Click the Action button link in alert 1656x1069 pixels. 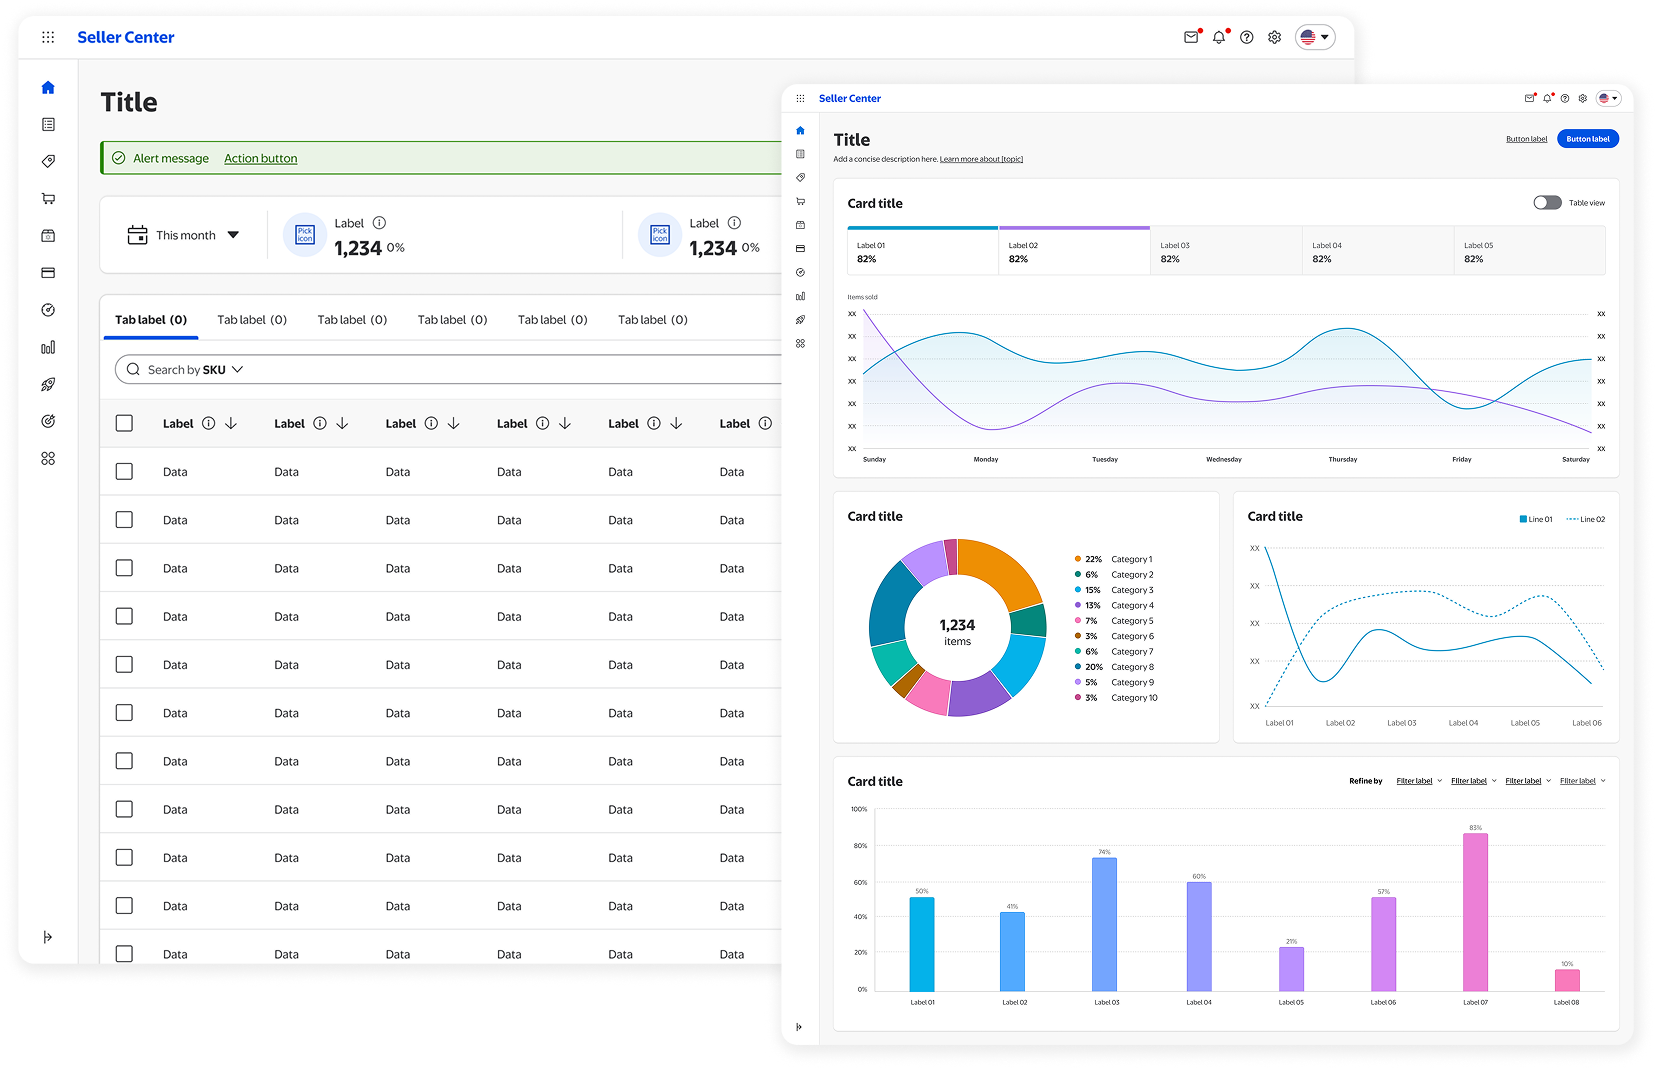click(260, 159)
